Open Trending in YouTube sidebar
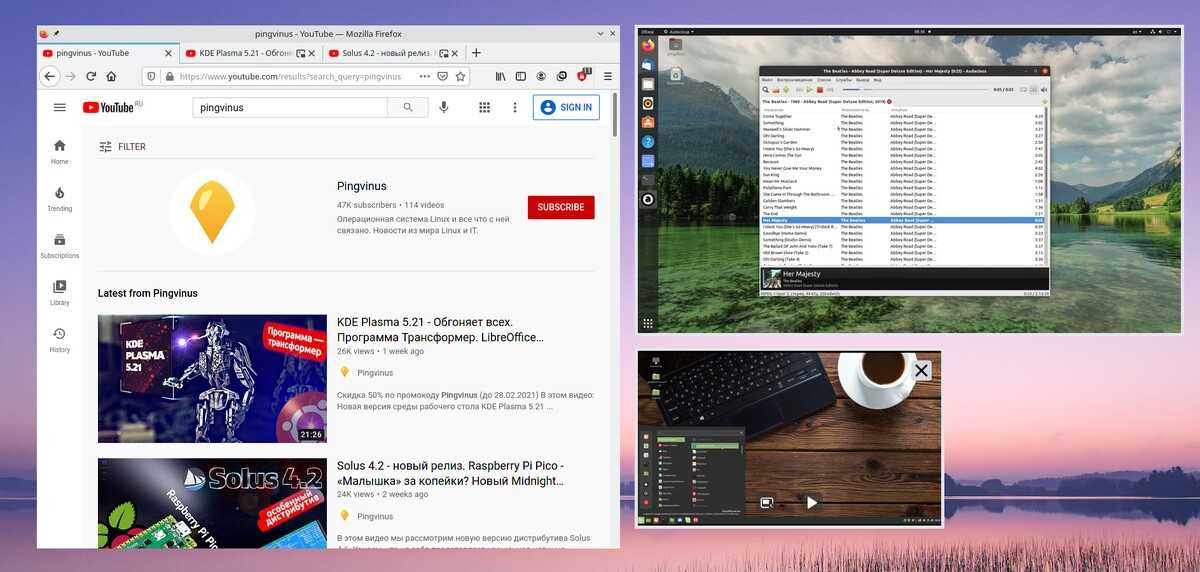 (60, 199)
